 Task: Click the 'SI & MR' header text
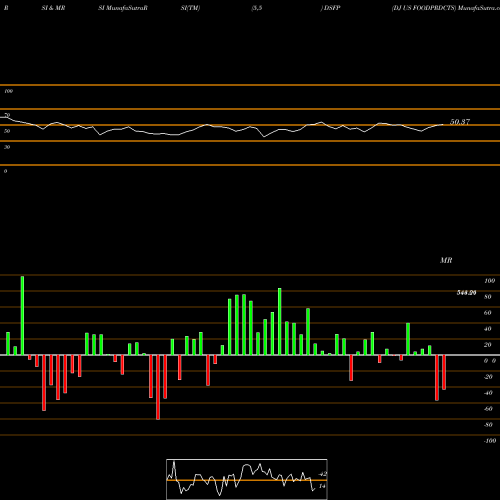pyautogui.click(x=53, y=8)
